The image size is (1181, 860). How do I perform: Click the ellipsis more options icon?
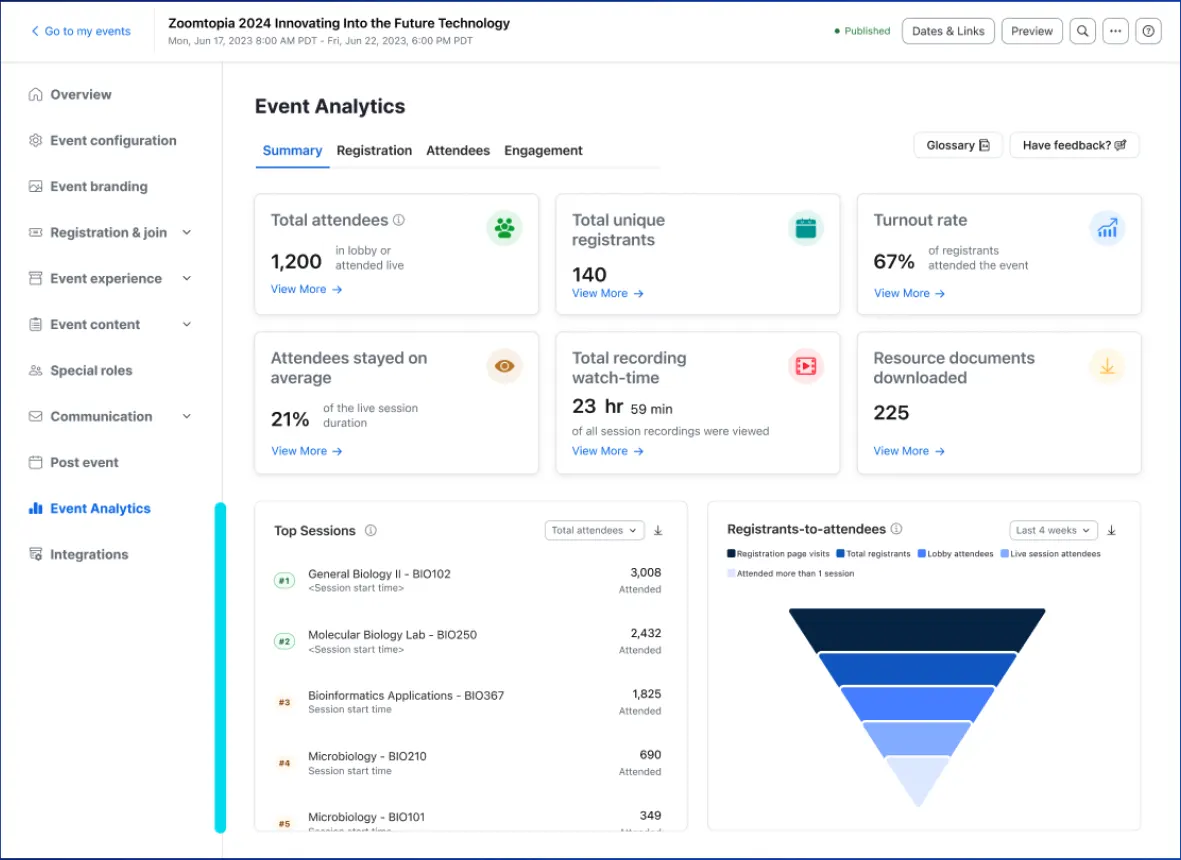pyautogui.click(x=1115, y=31)
